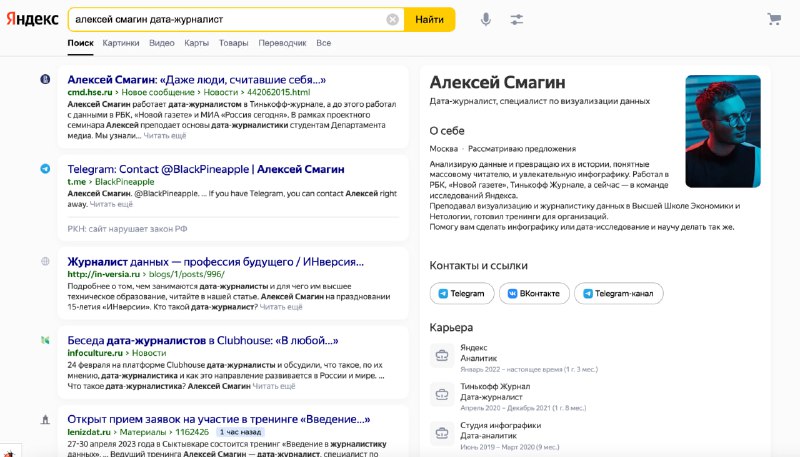This screenshot has width=800, height=457.
Task: Open the shopping cart icon
Action: pyautogui.click(x=774, y=19)
